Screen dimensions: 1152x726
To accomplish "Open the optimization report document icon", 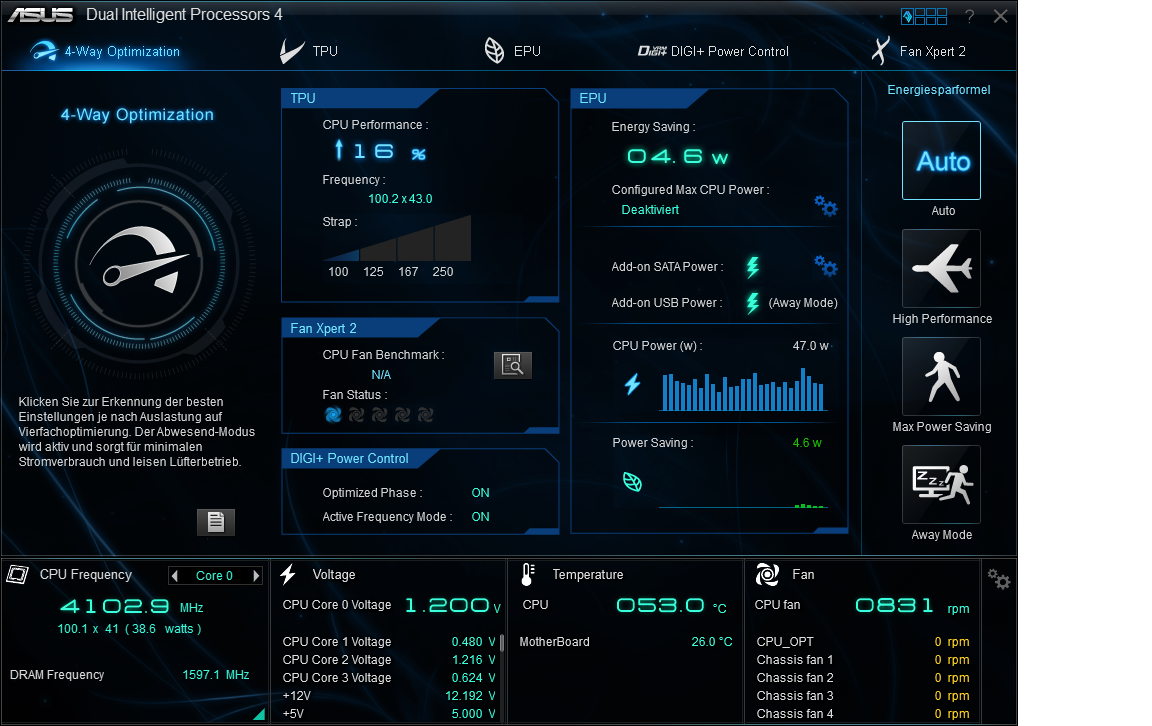I will click(216, 522).
